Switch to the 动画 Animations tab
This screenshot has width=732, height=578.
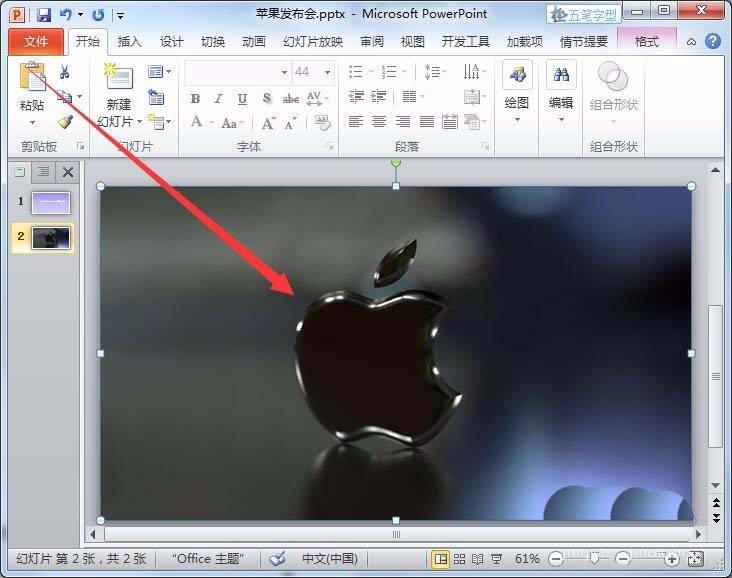[253, 42]
